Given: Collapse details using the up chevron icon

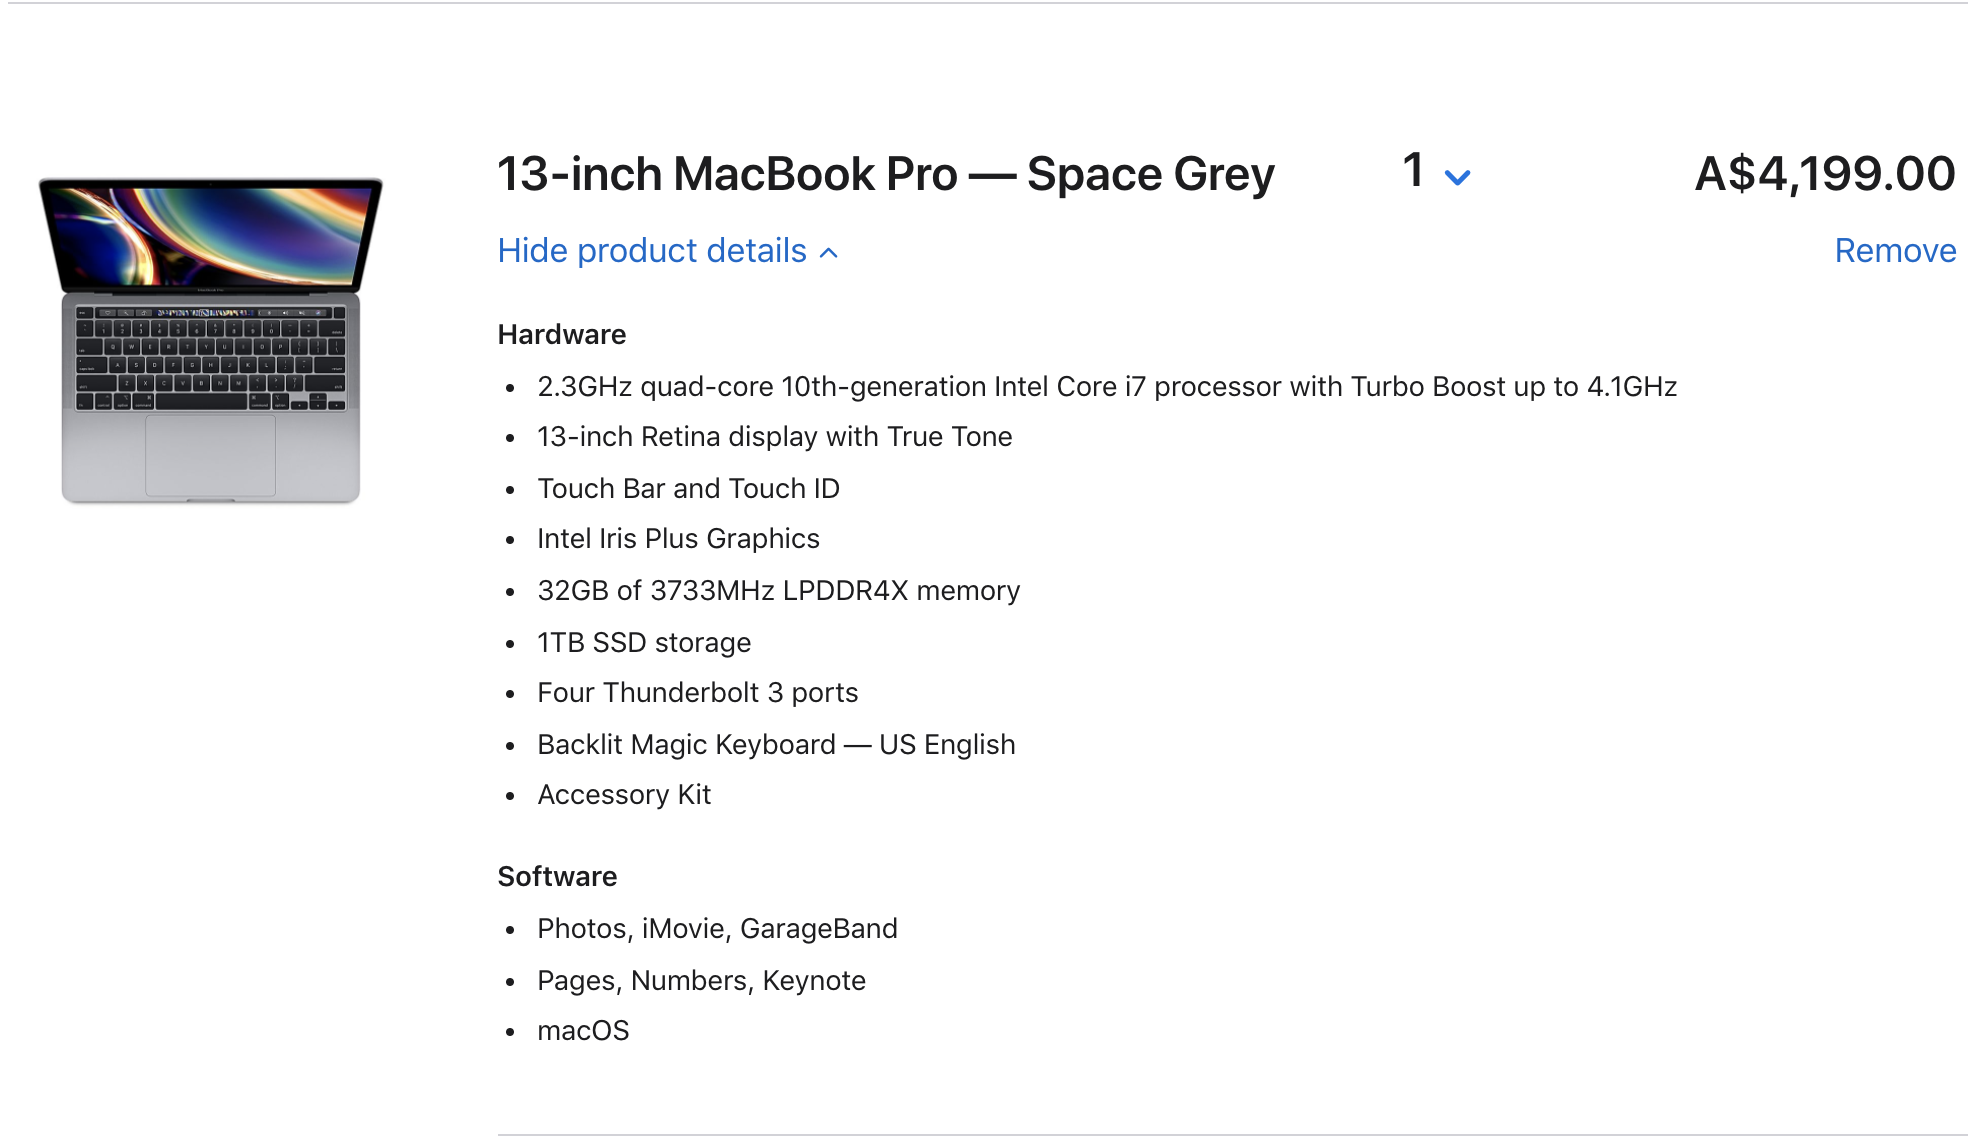Looking at the screenshot, I should [829, 253].
